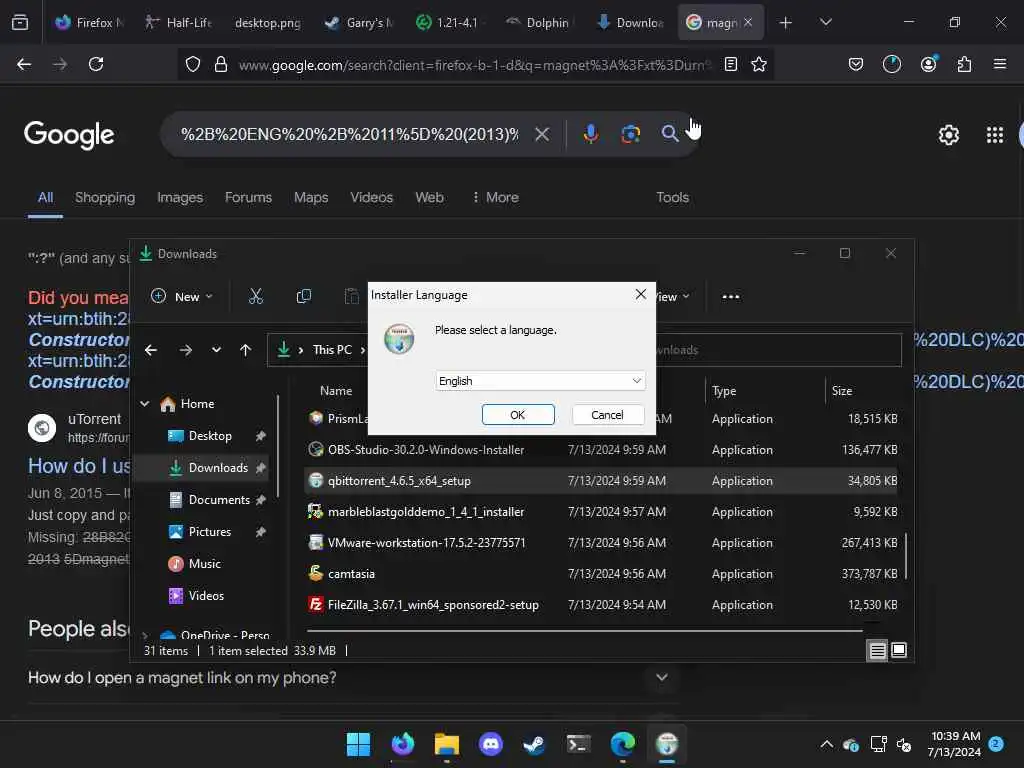
Task: Click the Firefox back arrow
Action: pyautogui.click(x=24, y=64)
